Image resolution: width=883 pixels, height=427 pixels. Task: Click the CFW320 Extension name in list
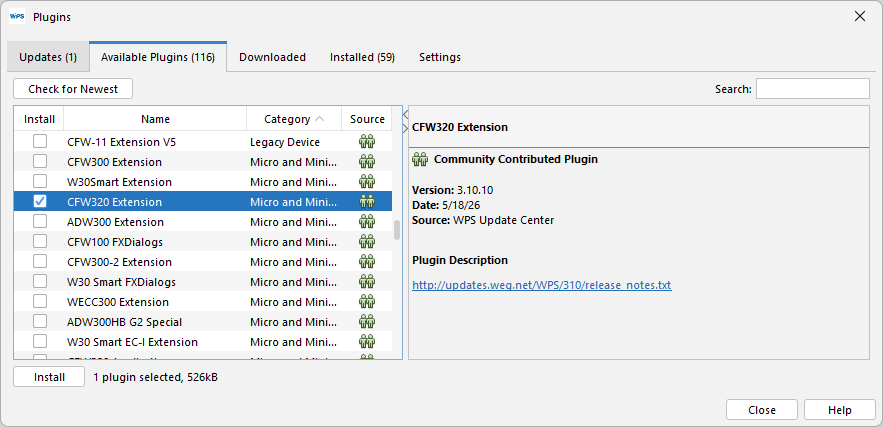point(114,202)
